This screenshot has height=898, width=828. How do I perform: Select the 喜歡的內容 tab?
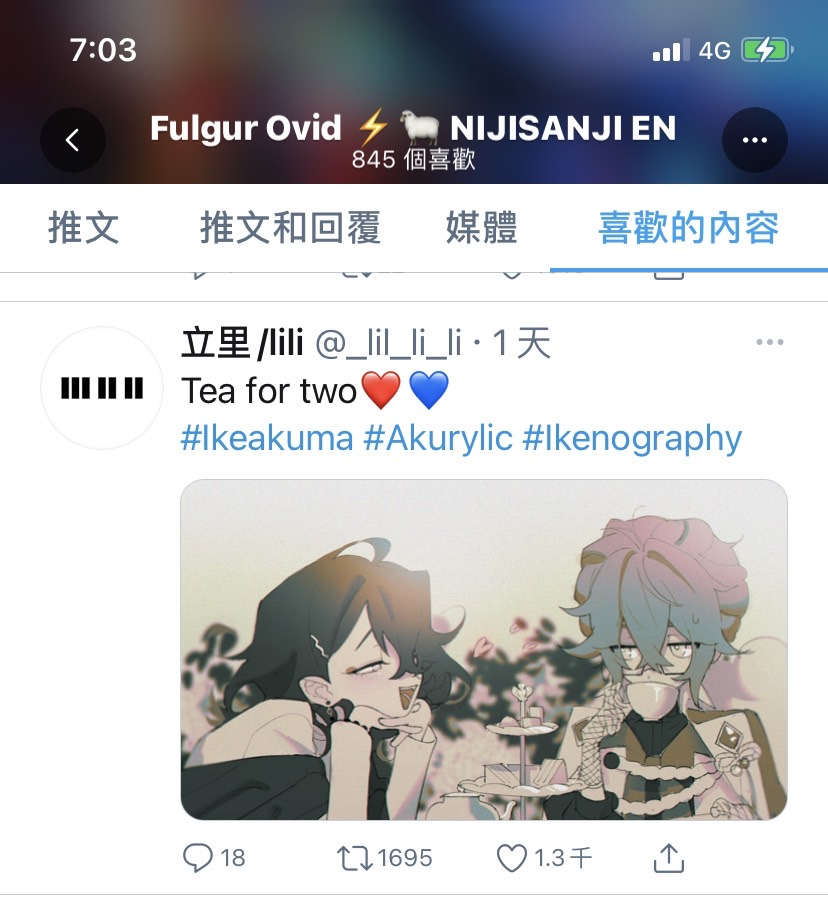pyautogui.click(x=689, y=228)
